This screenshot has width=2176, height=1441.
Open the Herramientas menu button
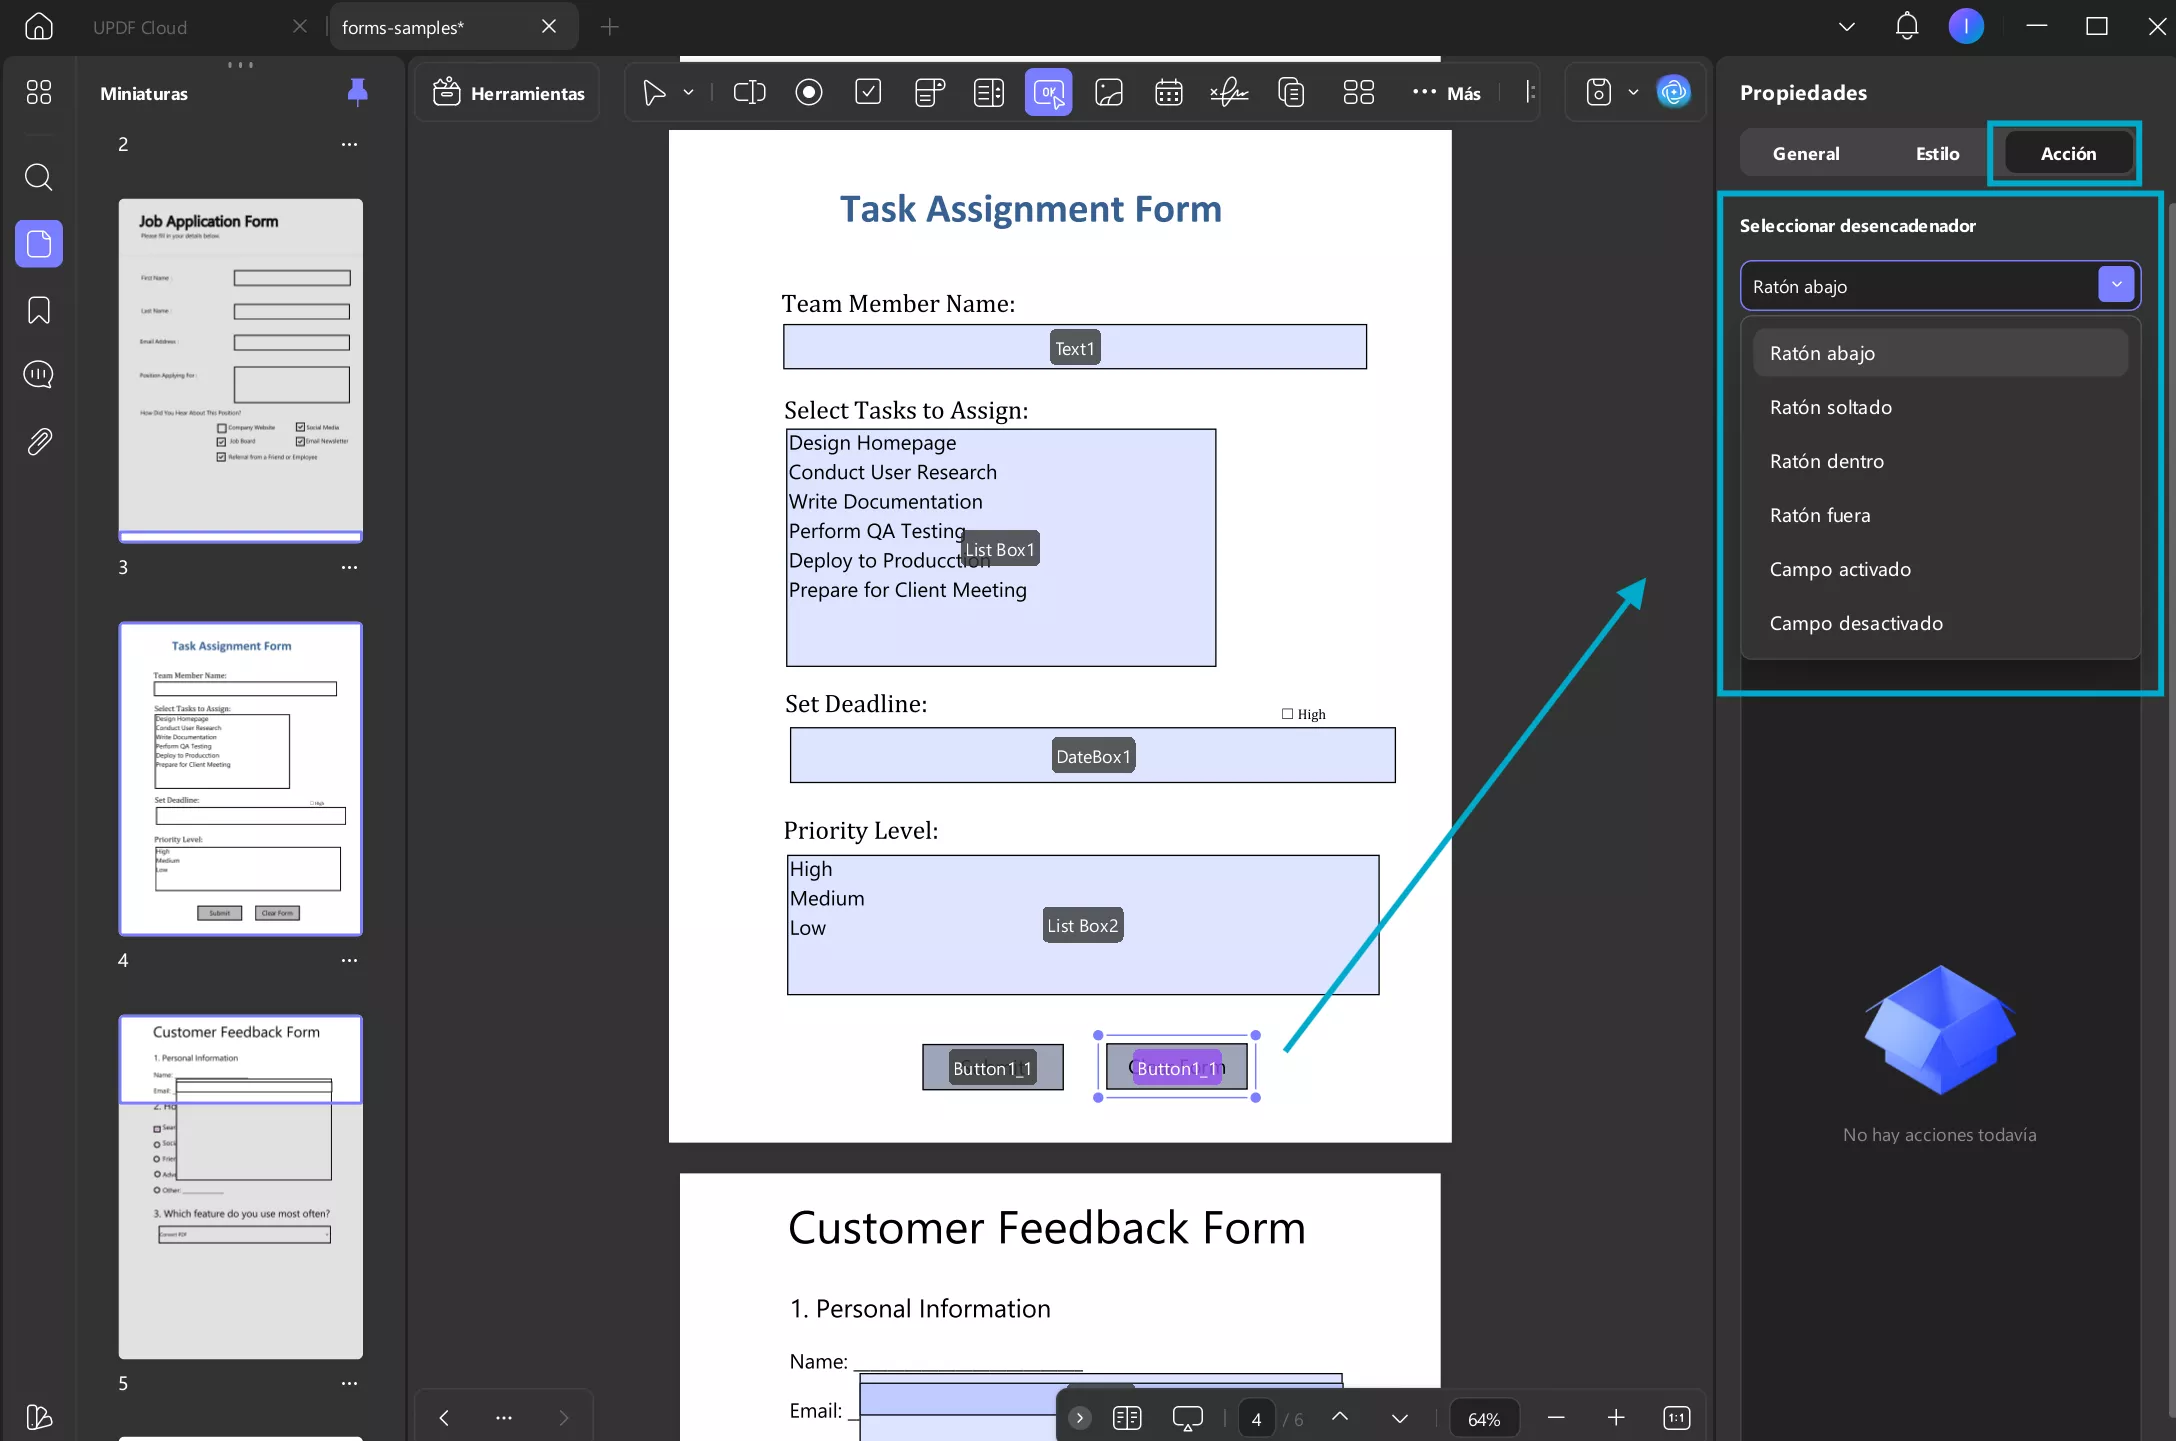click(508, 93)
